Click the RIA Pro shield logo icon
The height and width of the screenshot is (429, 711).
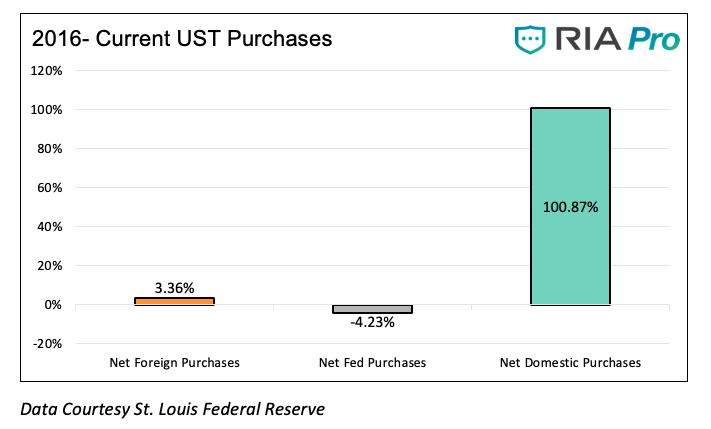pos(530,39)
